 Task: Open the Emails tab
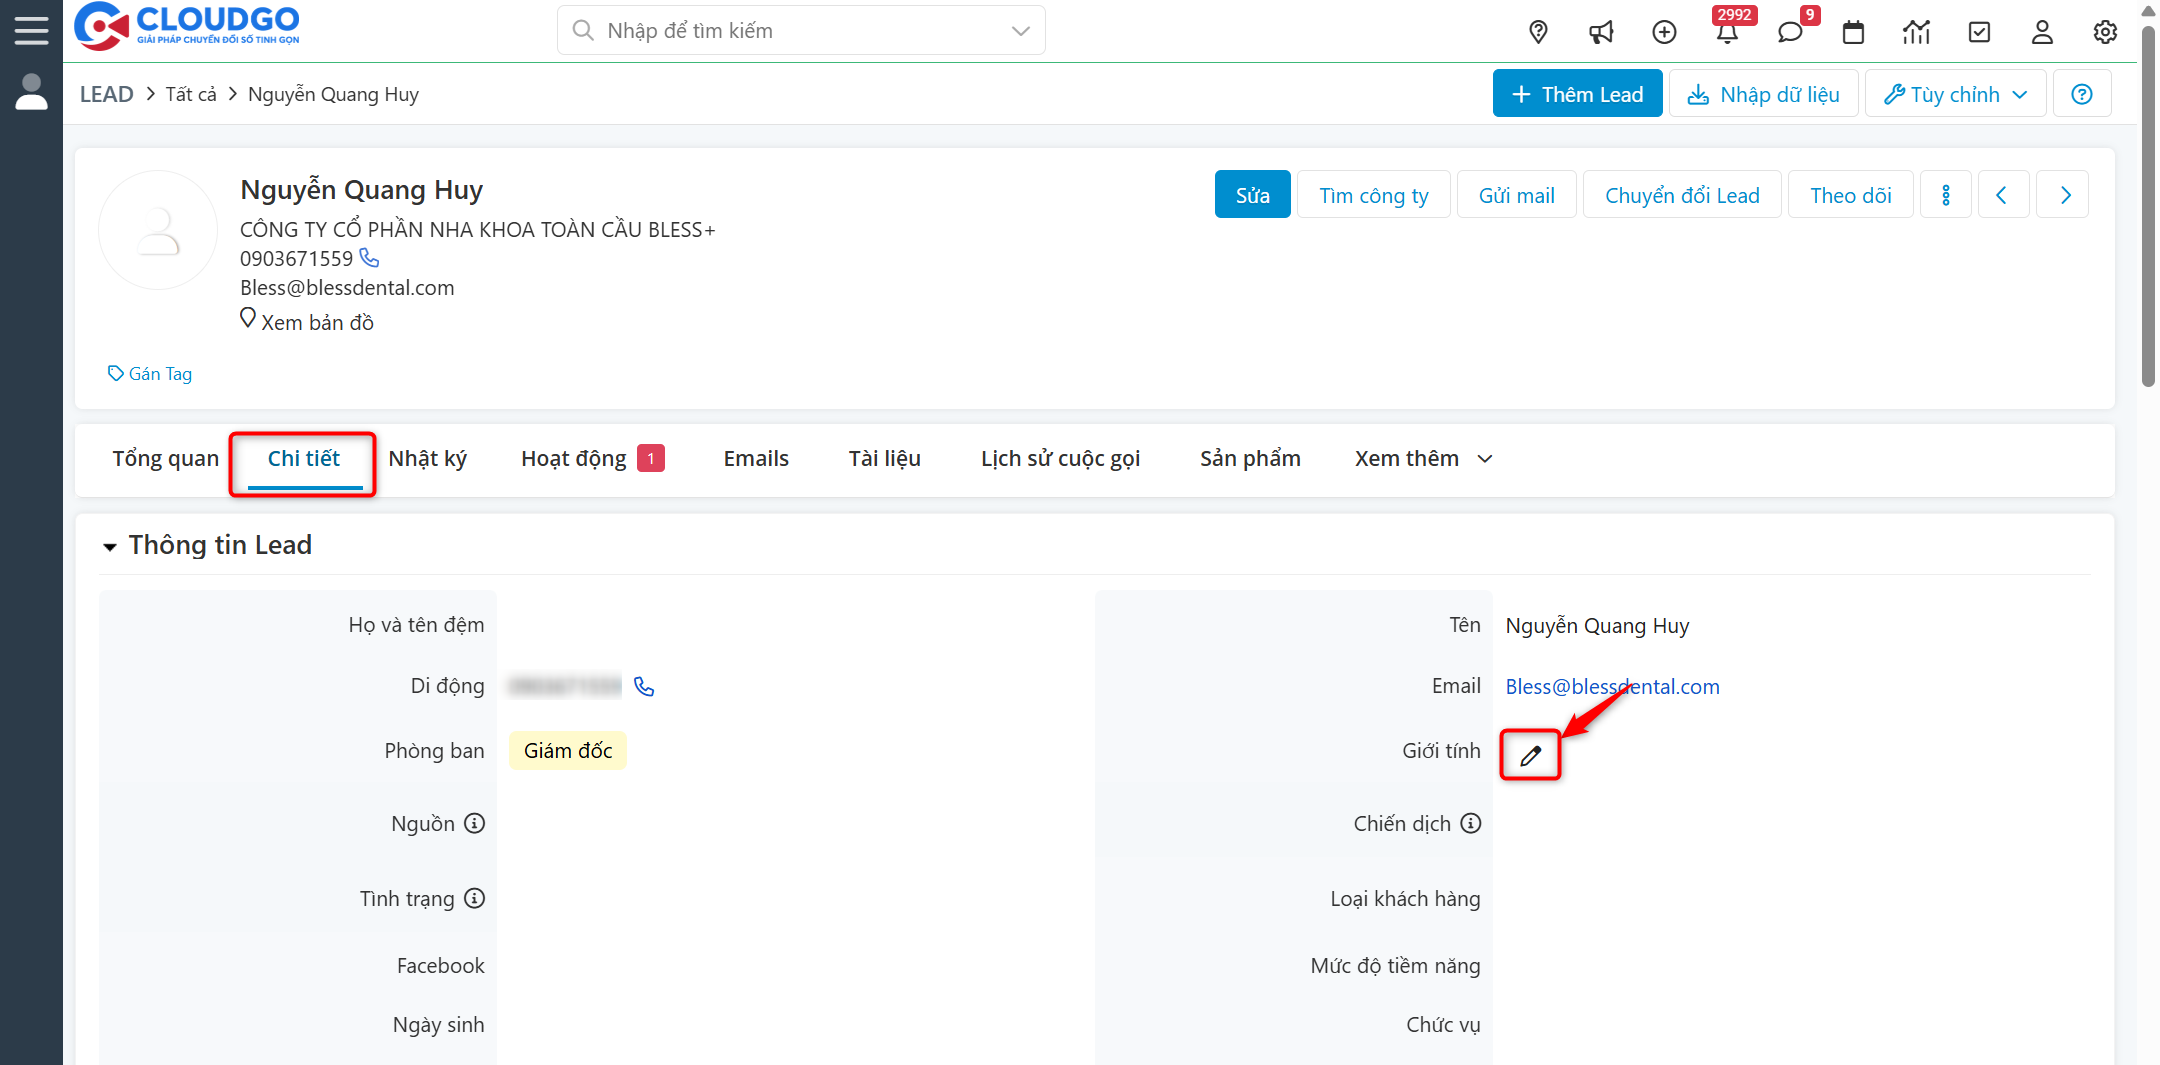tap(756, 458)
